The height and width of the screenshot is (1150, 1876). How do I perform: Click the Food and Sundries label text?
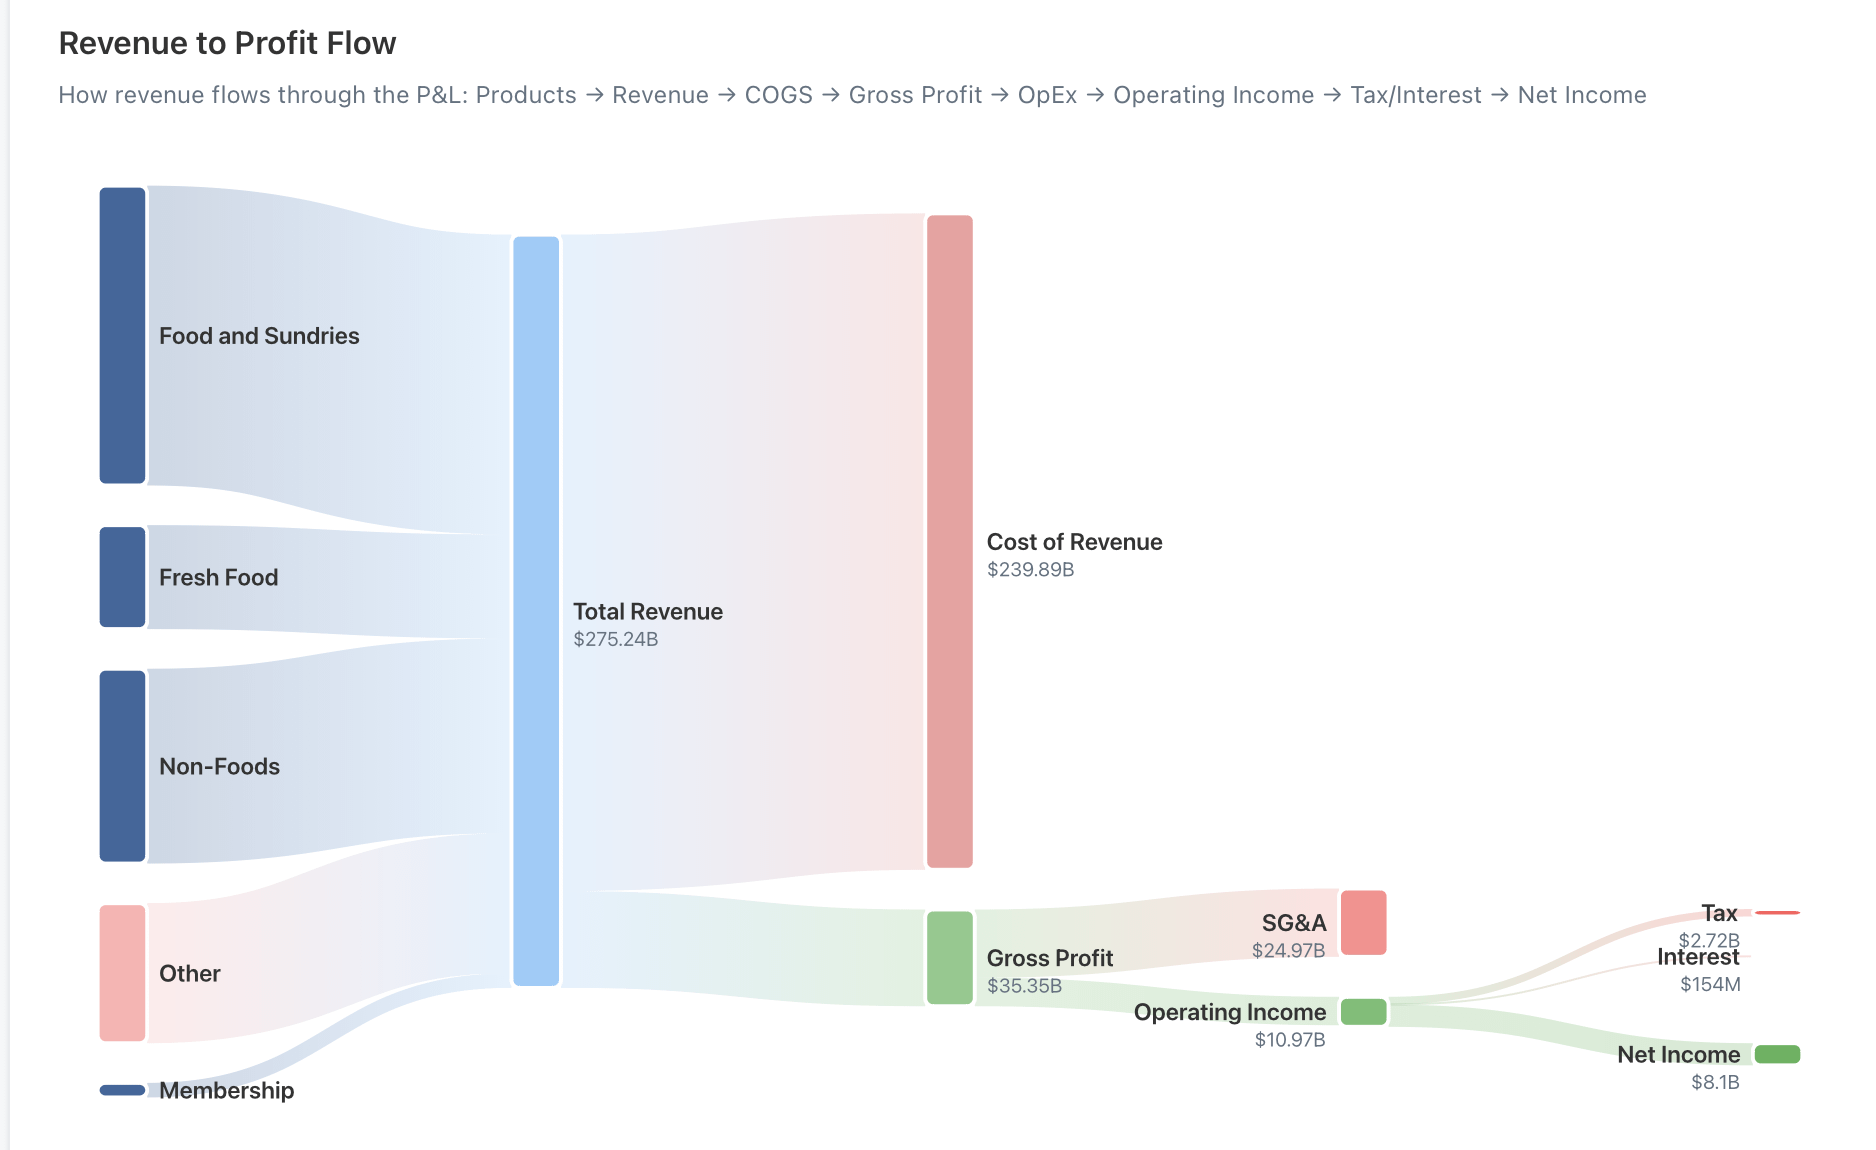(x=259, y=336)
